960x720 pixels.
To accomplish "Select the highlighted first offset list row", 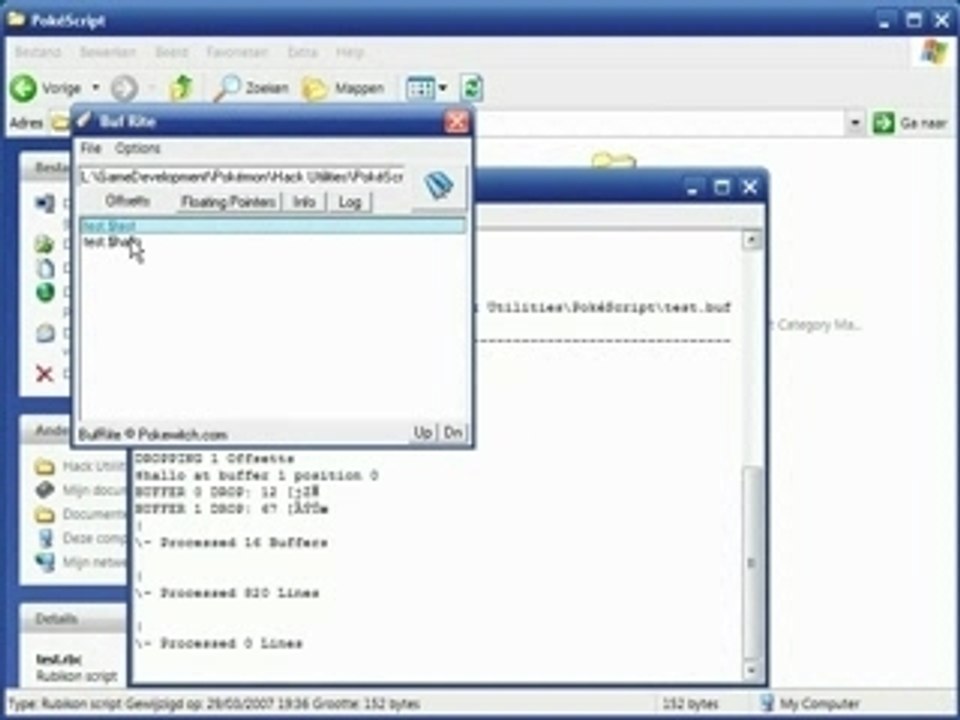I will [273, 227].
